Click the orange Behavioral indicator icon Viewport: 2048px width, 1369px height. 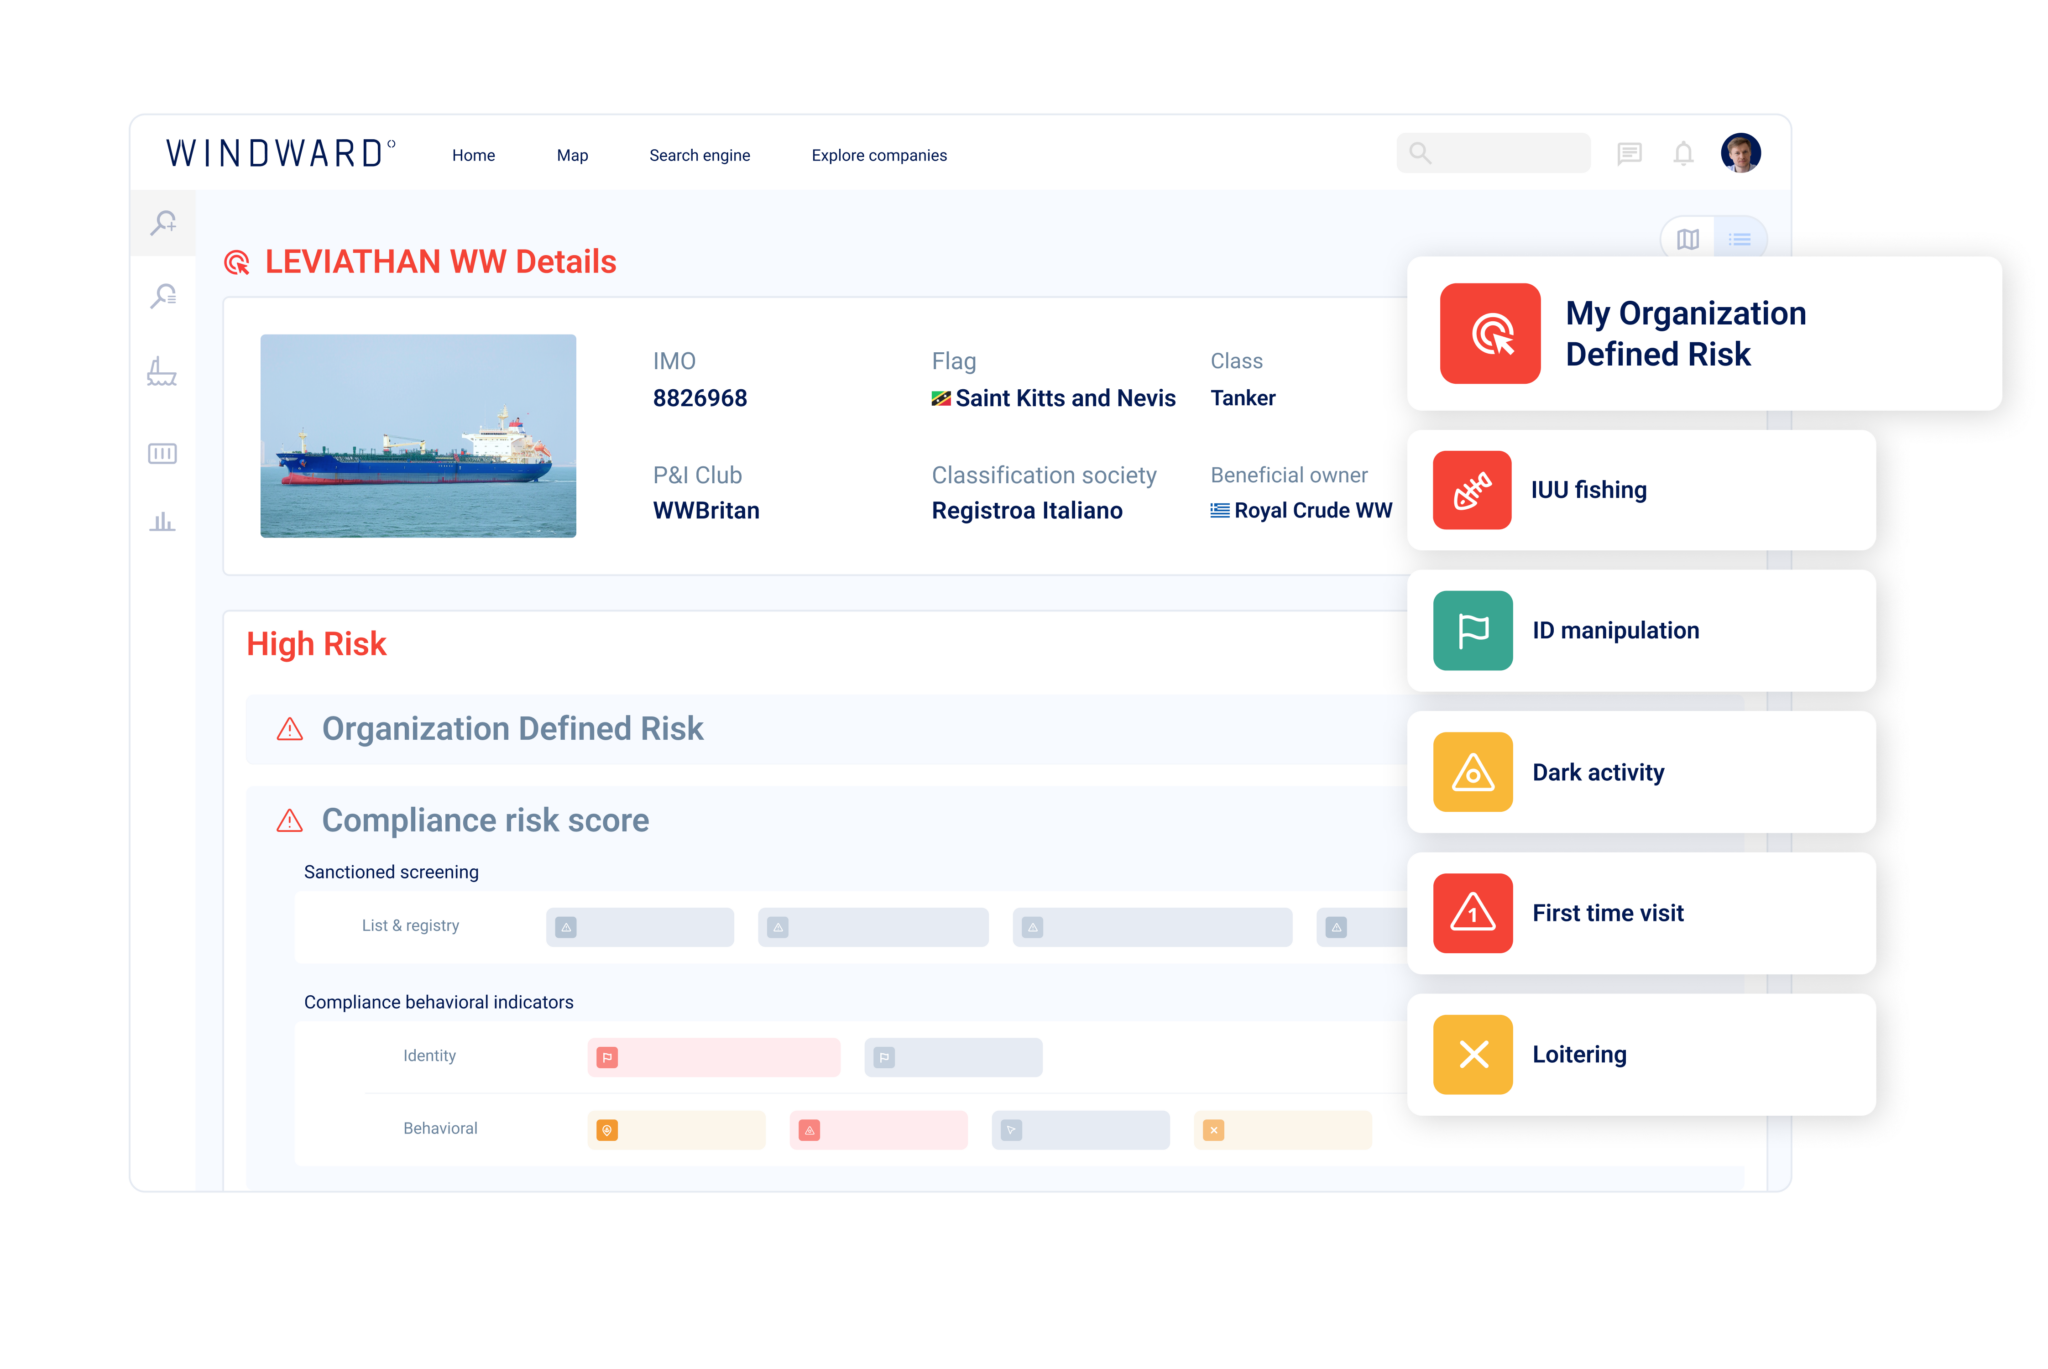coord(607,1130)
